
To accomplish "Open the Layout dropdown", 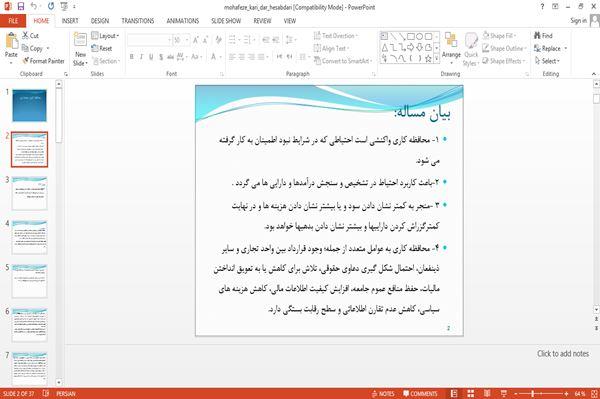I will [x=105, y=36].
